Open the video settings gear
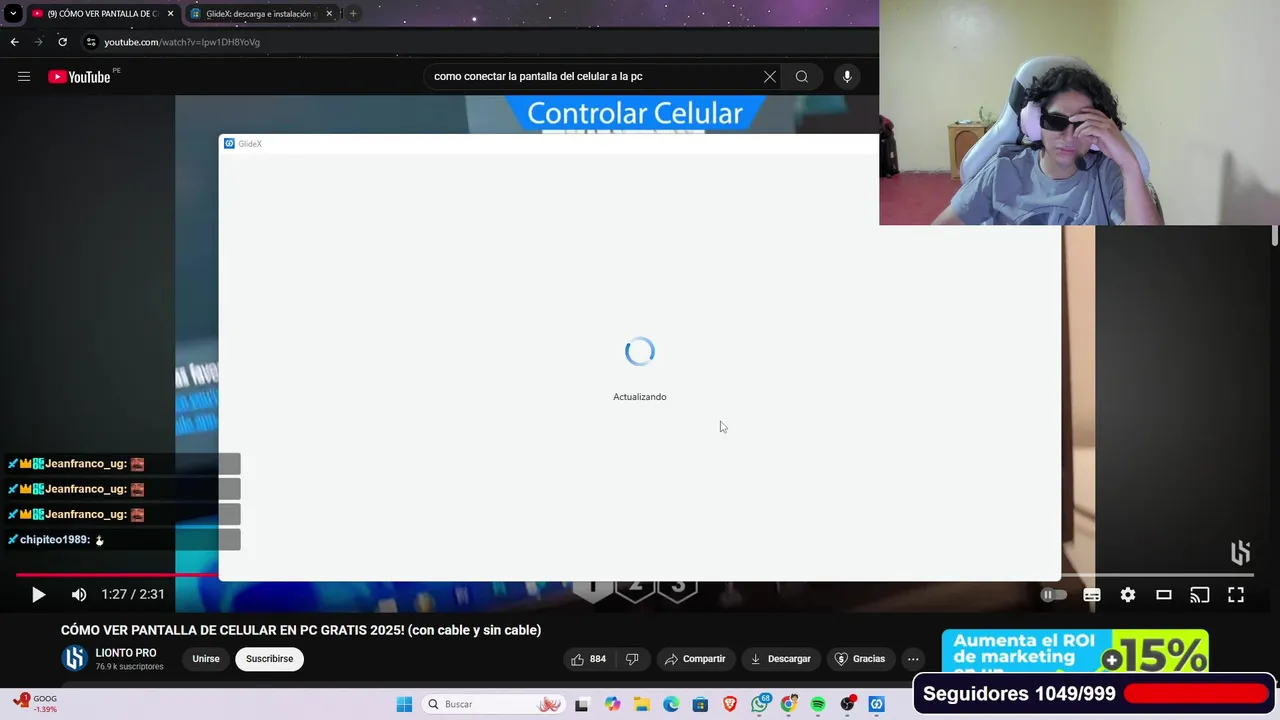This screenshot has width=1280, height=720. coord(1128,594)
